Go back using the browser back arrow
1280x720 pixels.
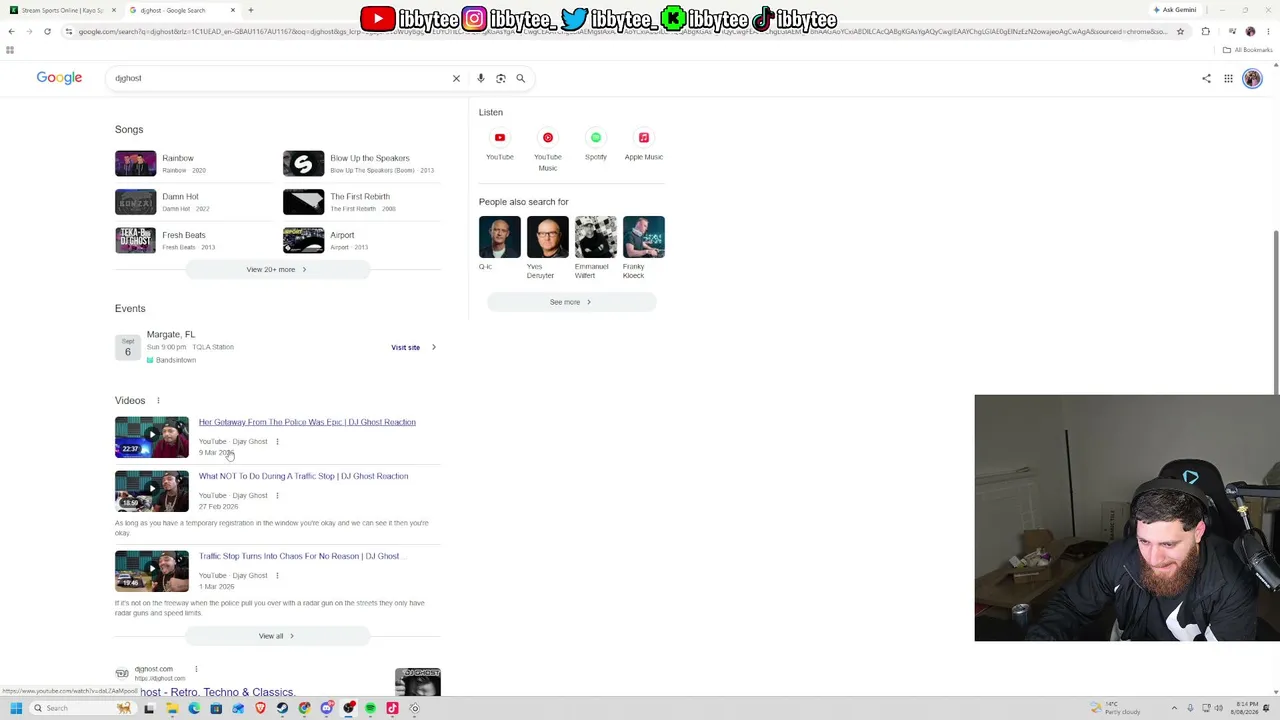click(x=11, y=31)
